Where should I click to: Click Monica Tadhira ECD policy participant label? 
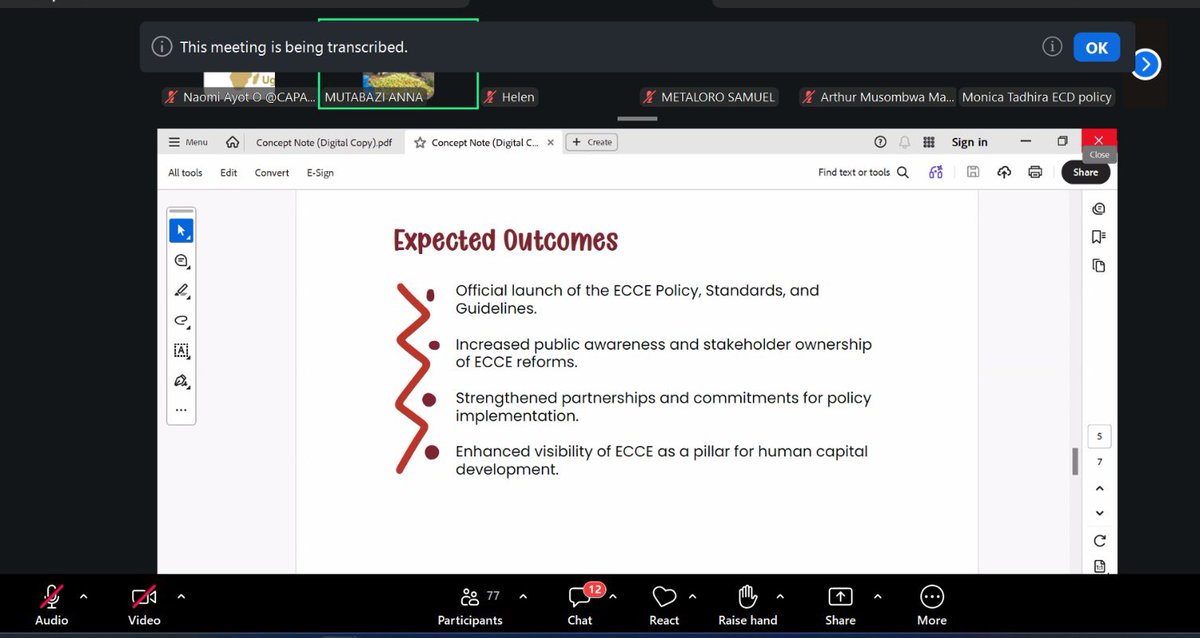pyautogui.click(x=1037, y=97)
